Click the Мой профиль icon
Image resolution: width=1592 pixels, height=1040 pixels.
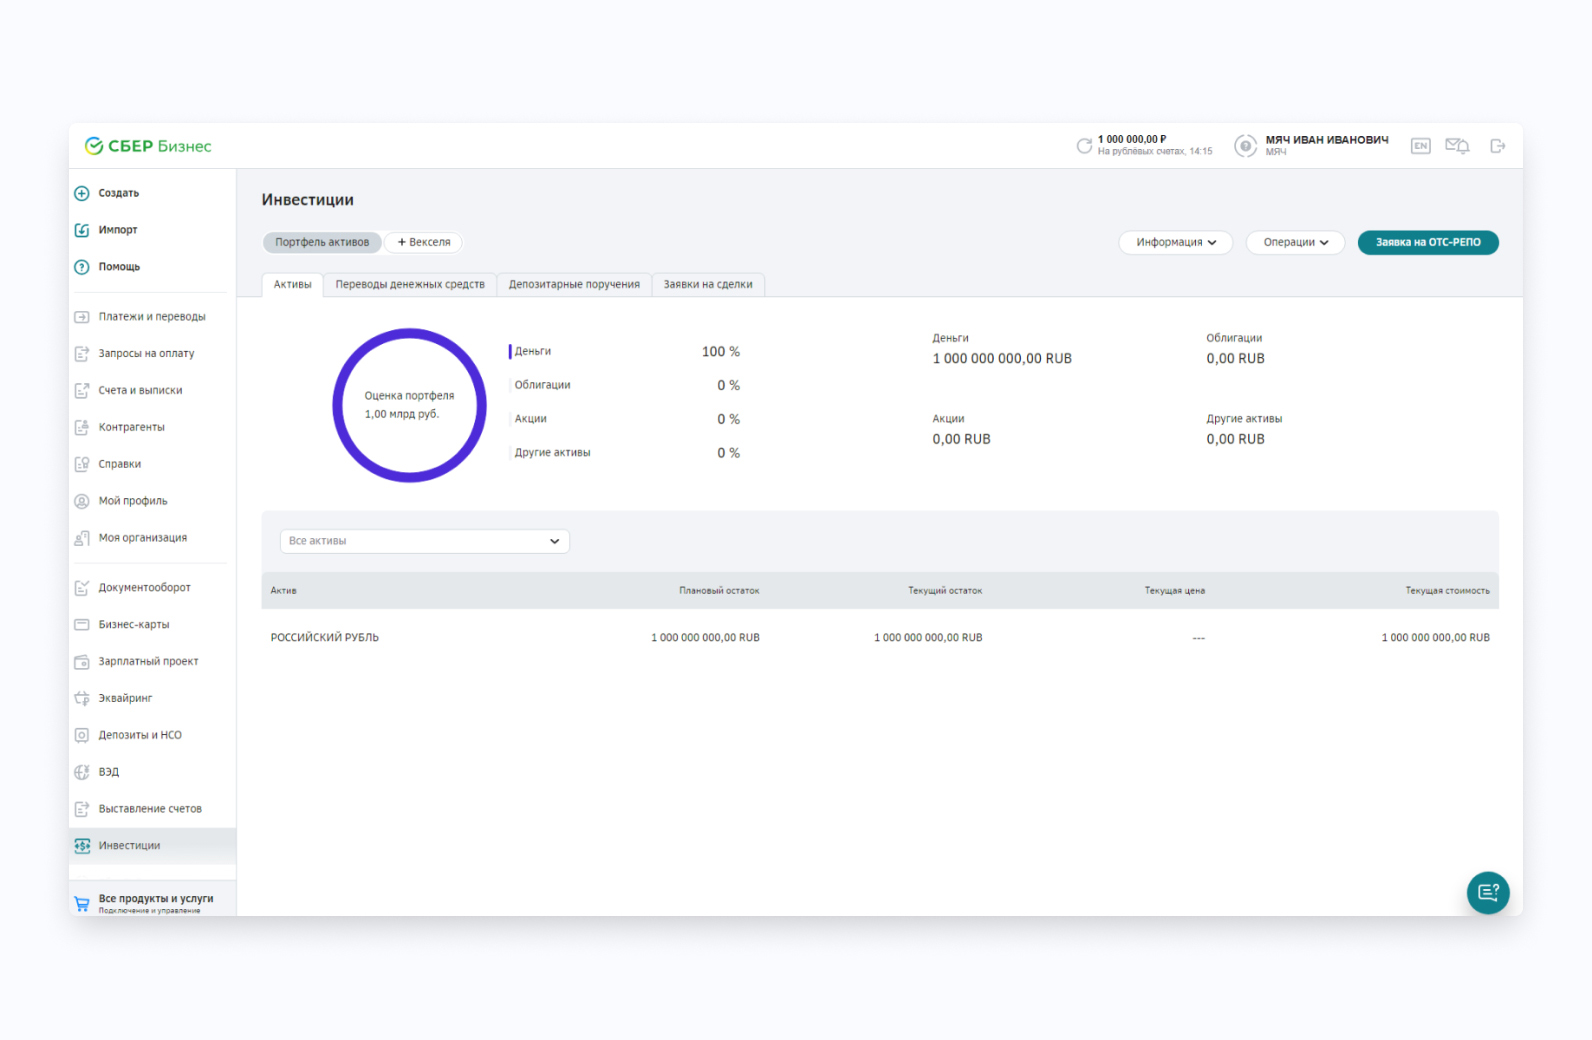82,501
